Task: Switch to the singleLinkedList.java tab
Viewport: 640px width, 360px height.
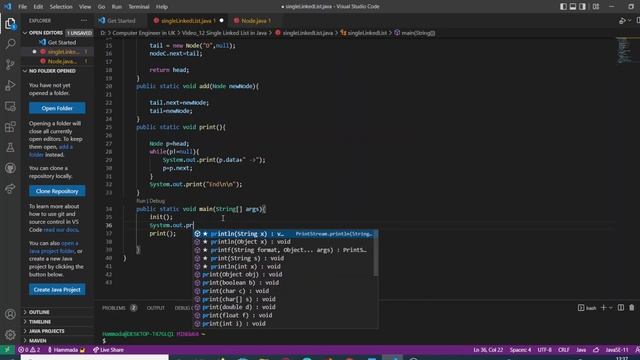Action: pyautogui.click(x=188, y=20)
